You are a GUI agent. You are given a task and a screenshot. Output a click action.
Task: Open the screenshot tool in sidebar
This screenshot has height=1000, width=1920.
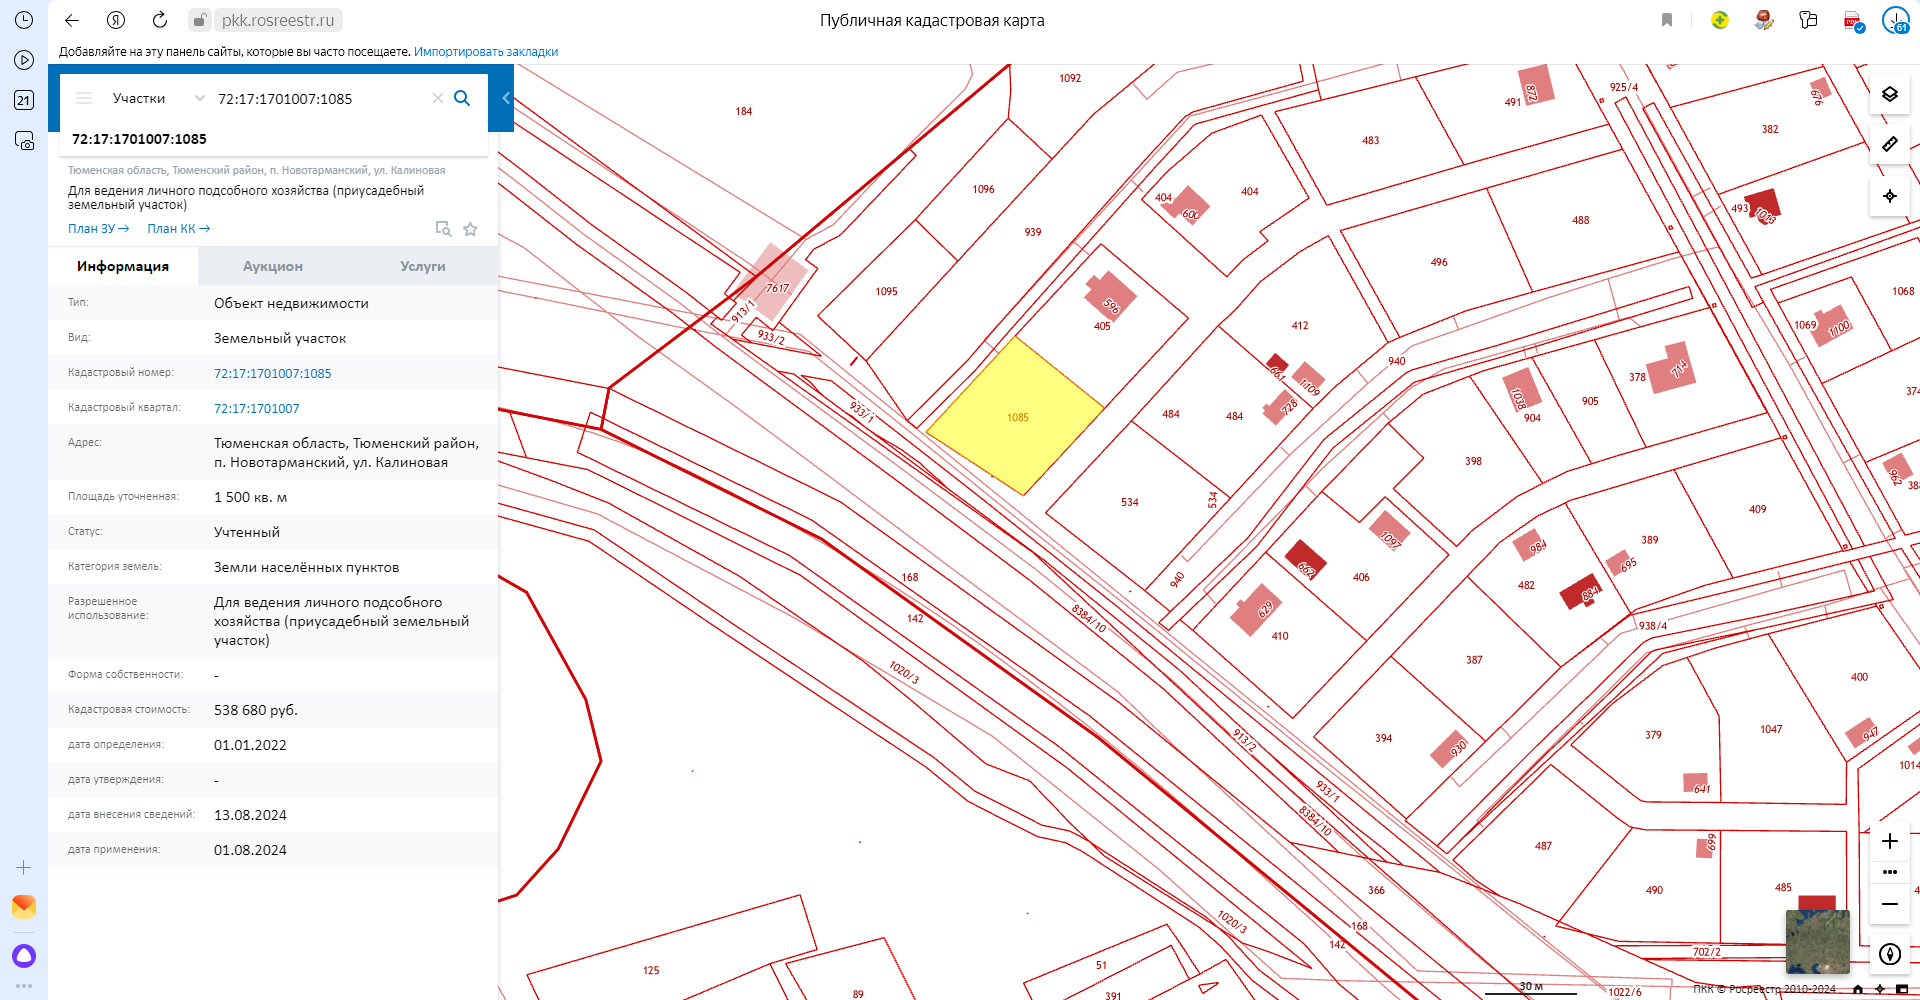tap(24, 141)
